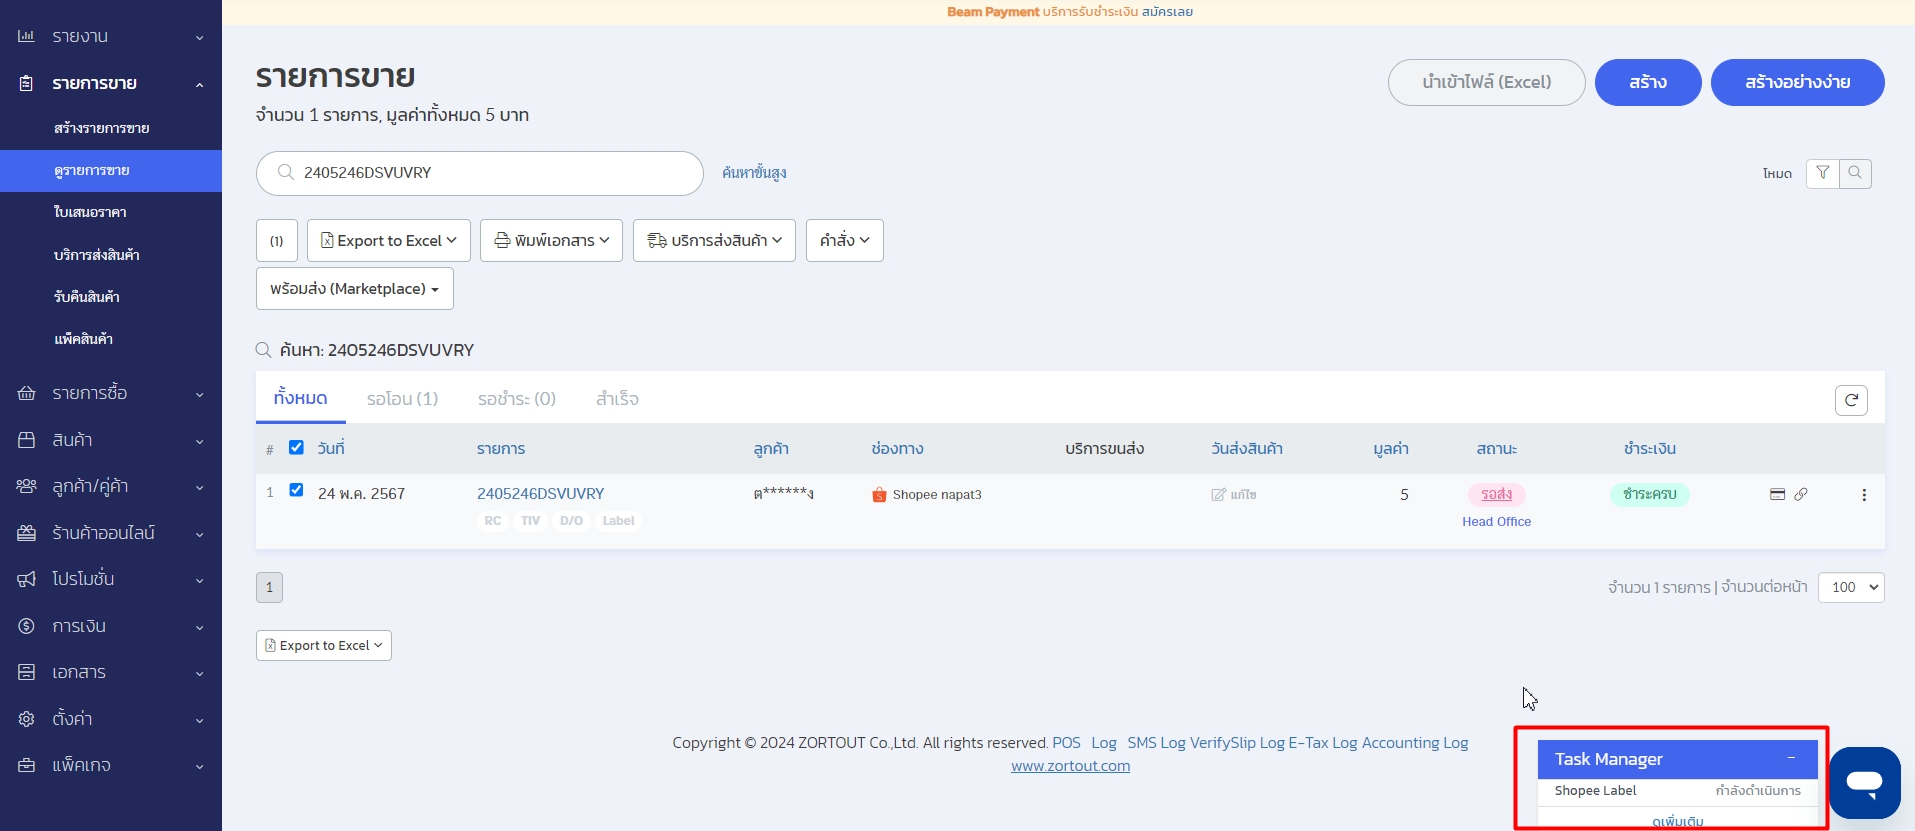Click the magnifier search toggle icon
This screenshot has width=1915, height=831.
1855,173
